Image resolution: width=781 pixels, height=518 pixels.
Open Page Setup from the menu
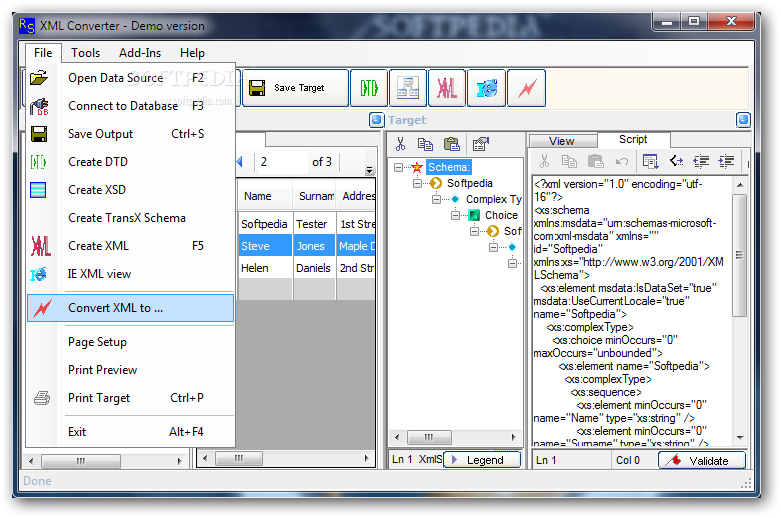click(x=130, y=342)
